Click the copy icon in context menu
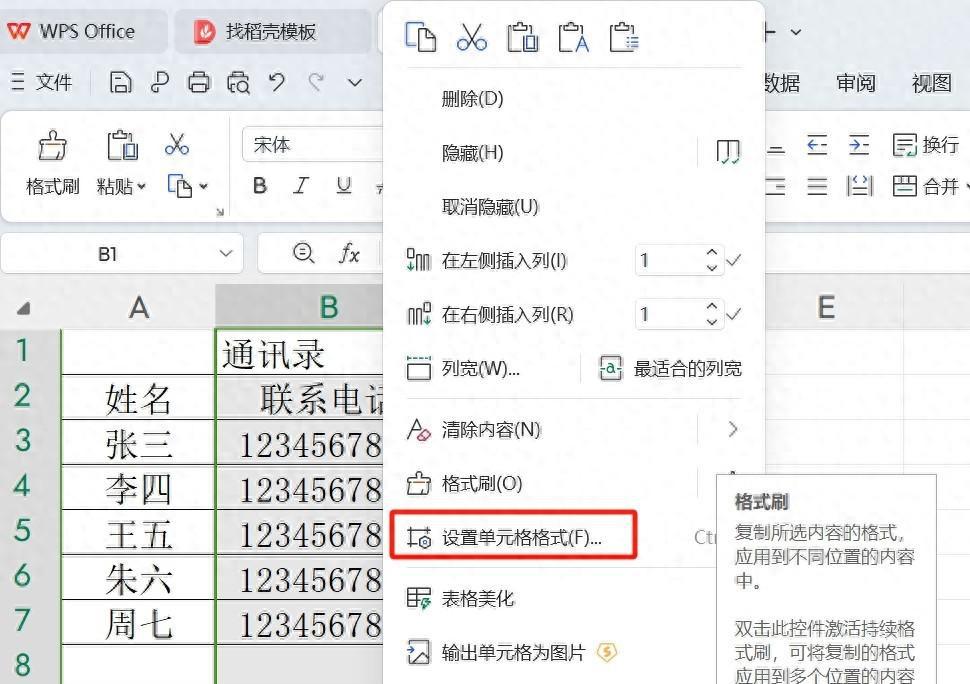Screen dimensions: 970x684 (421, 37)
